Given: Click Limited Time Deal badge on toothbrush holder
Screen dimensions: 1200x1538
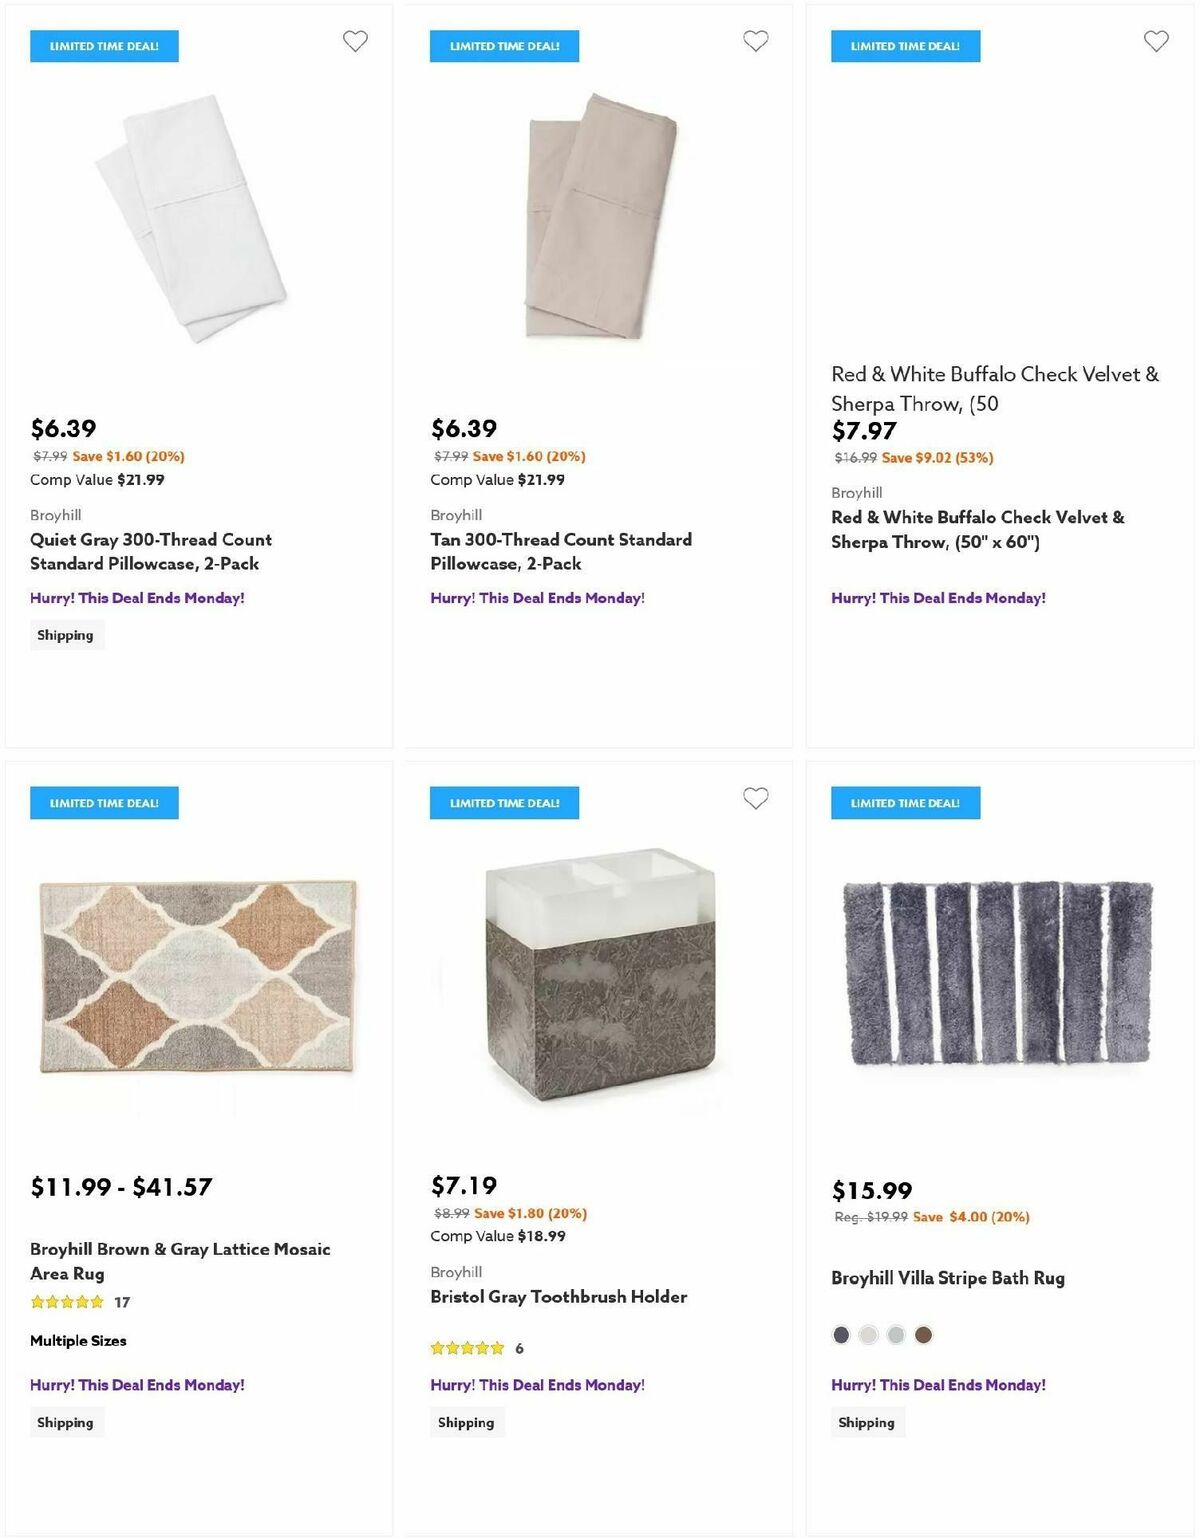Looking at the screenshot, I should pos(504,802).
